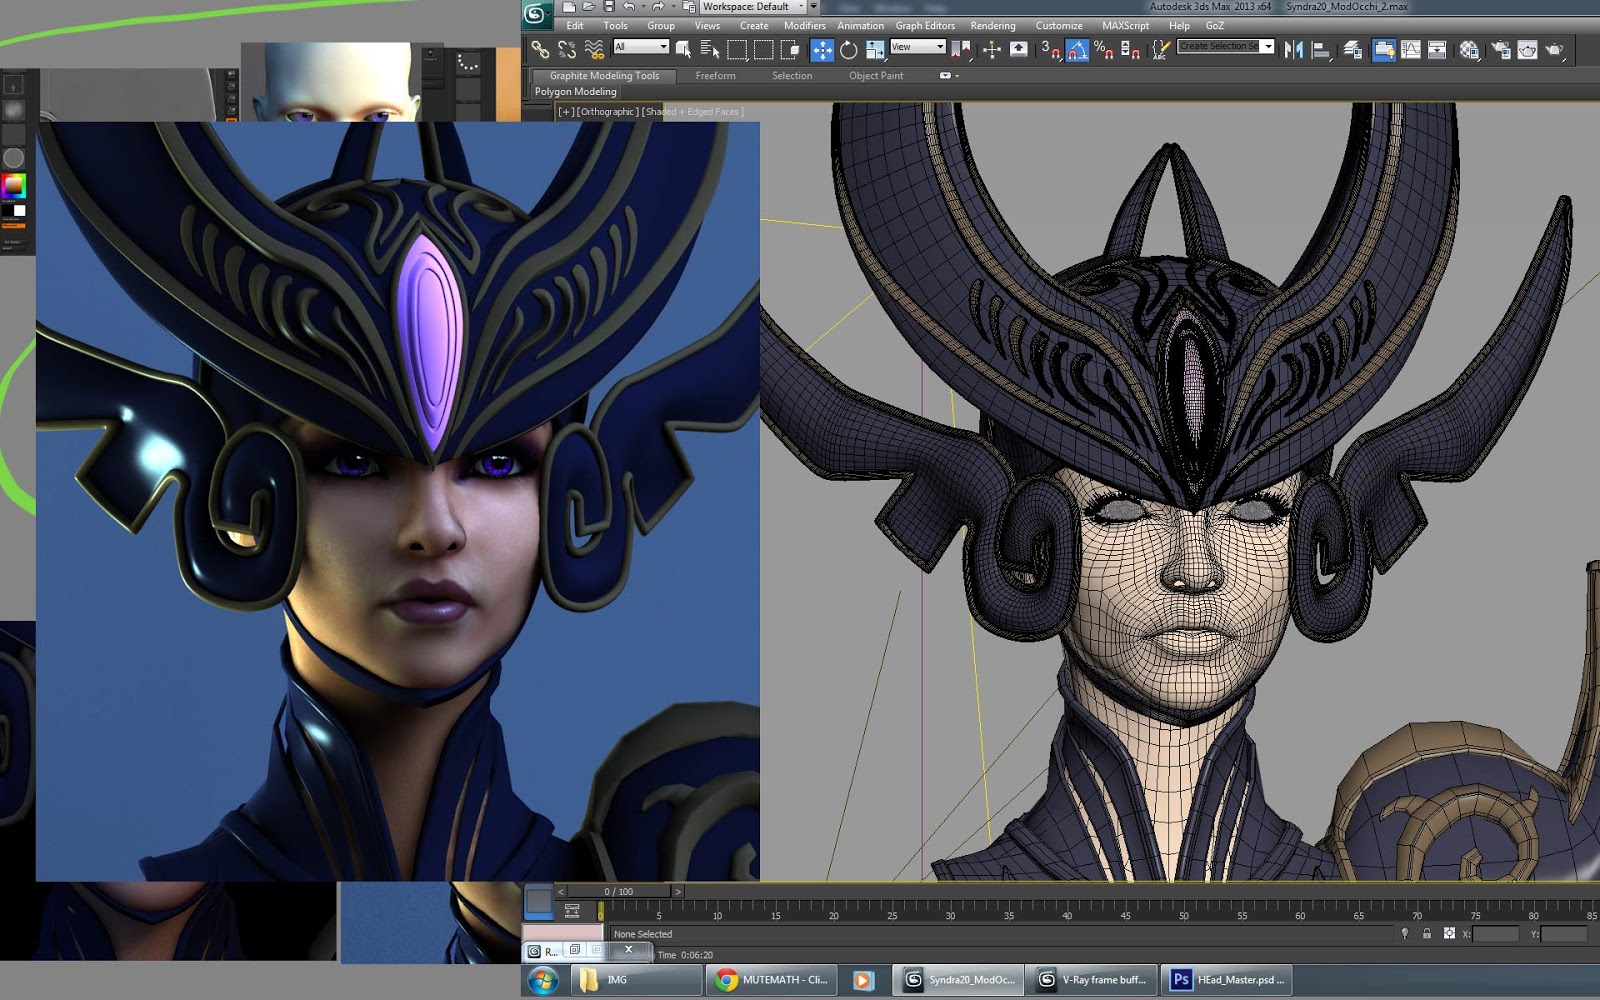Open the Rendered Frame Window icon
This screenshot has width=1600, height=1000.
click(x=1527, y=49)
